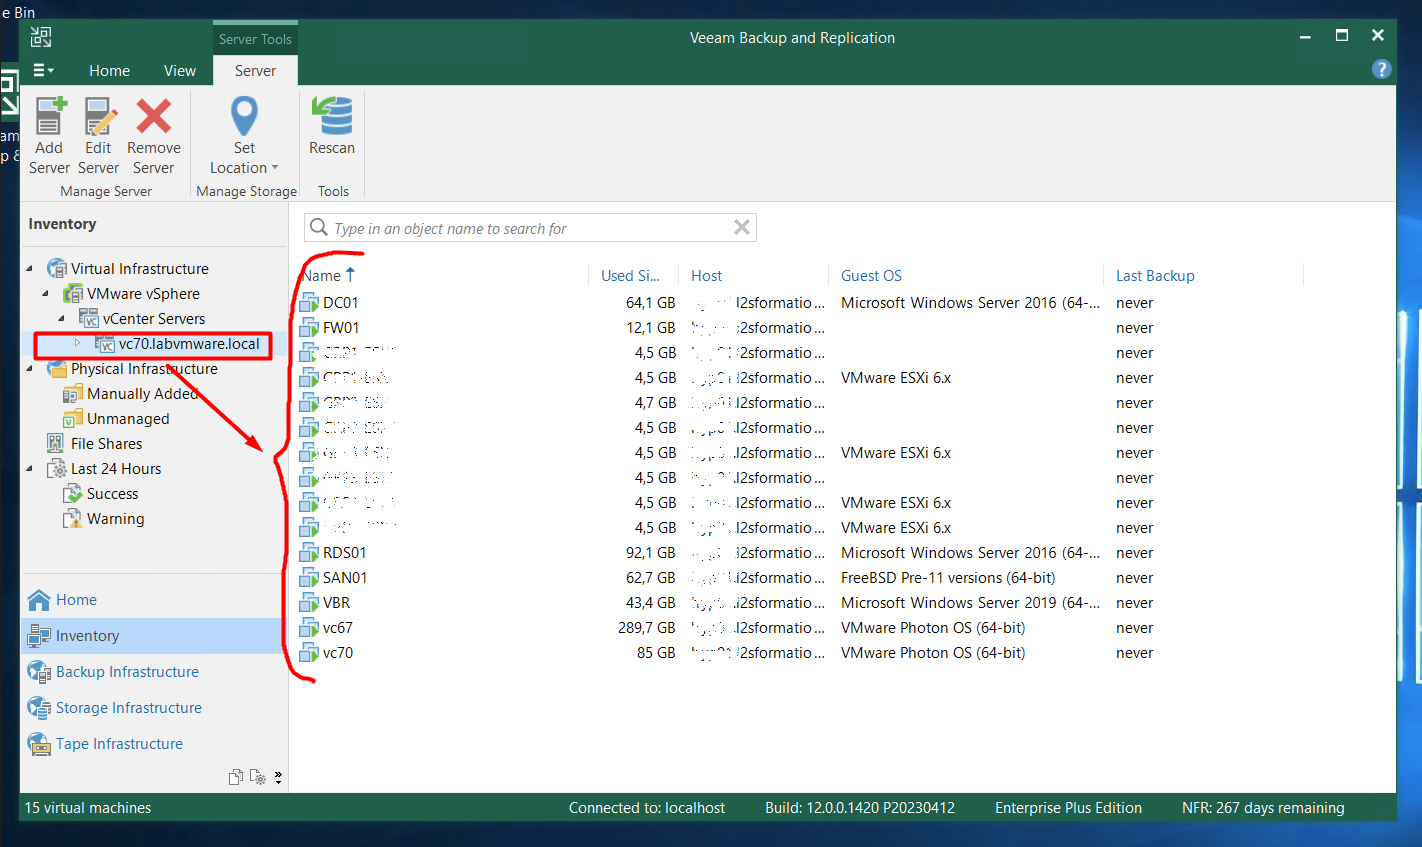
Task: Select Unmanaged tree item
Action: tap(128, 418)
